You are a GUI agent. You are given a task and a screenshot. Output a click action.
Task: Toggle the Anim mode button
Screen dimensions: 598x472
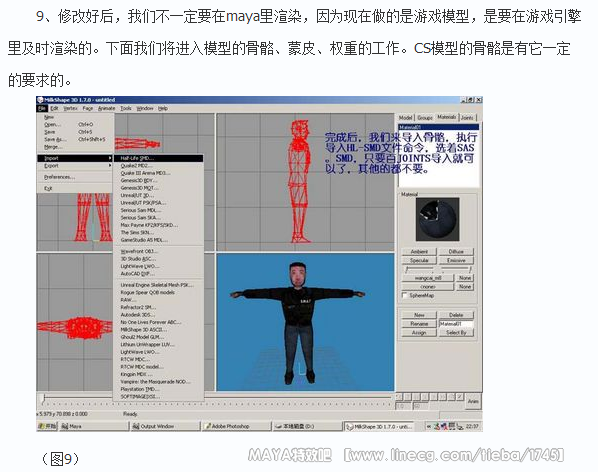point(473,401)
